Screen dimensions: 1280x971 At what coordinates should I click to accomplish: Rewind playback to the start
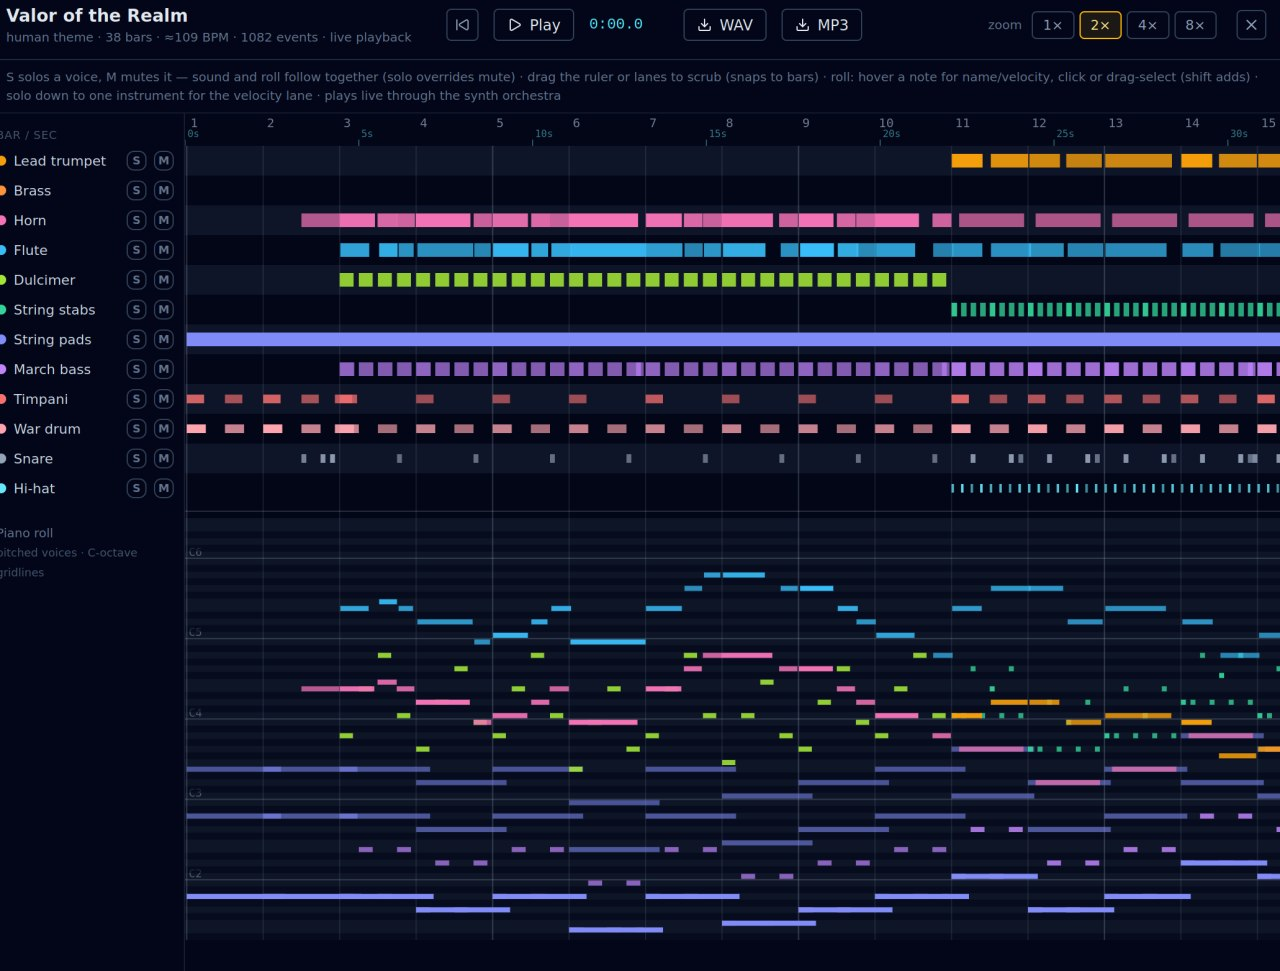pyautogui.click(x=462, y=25)
